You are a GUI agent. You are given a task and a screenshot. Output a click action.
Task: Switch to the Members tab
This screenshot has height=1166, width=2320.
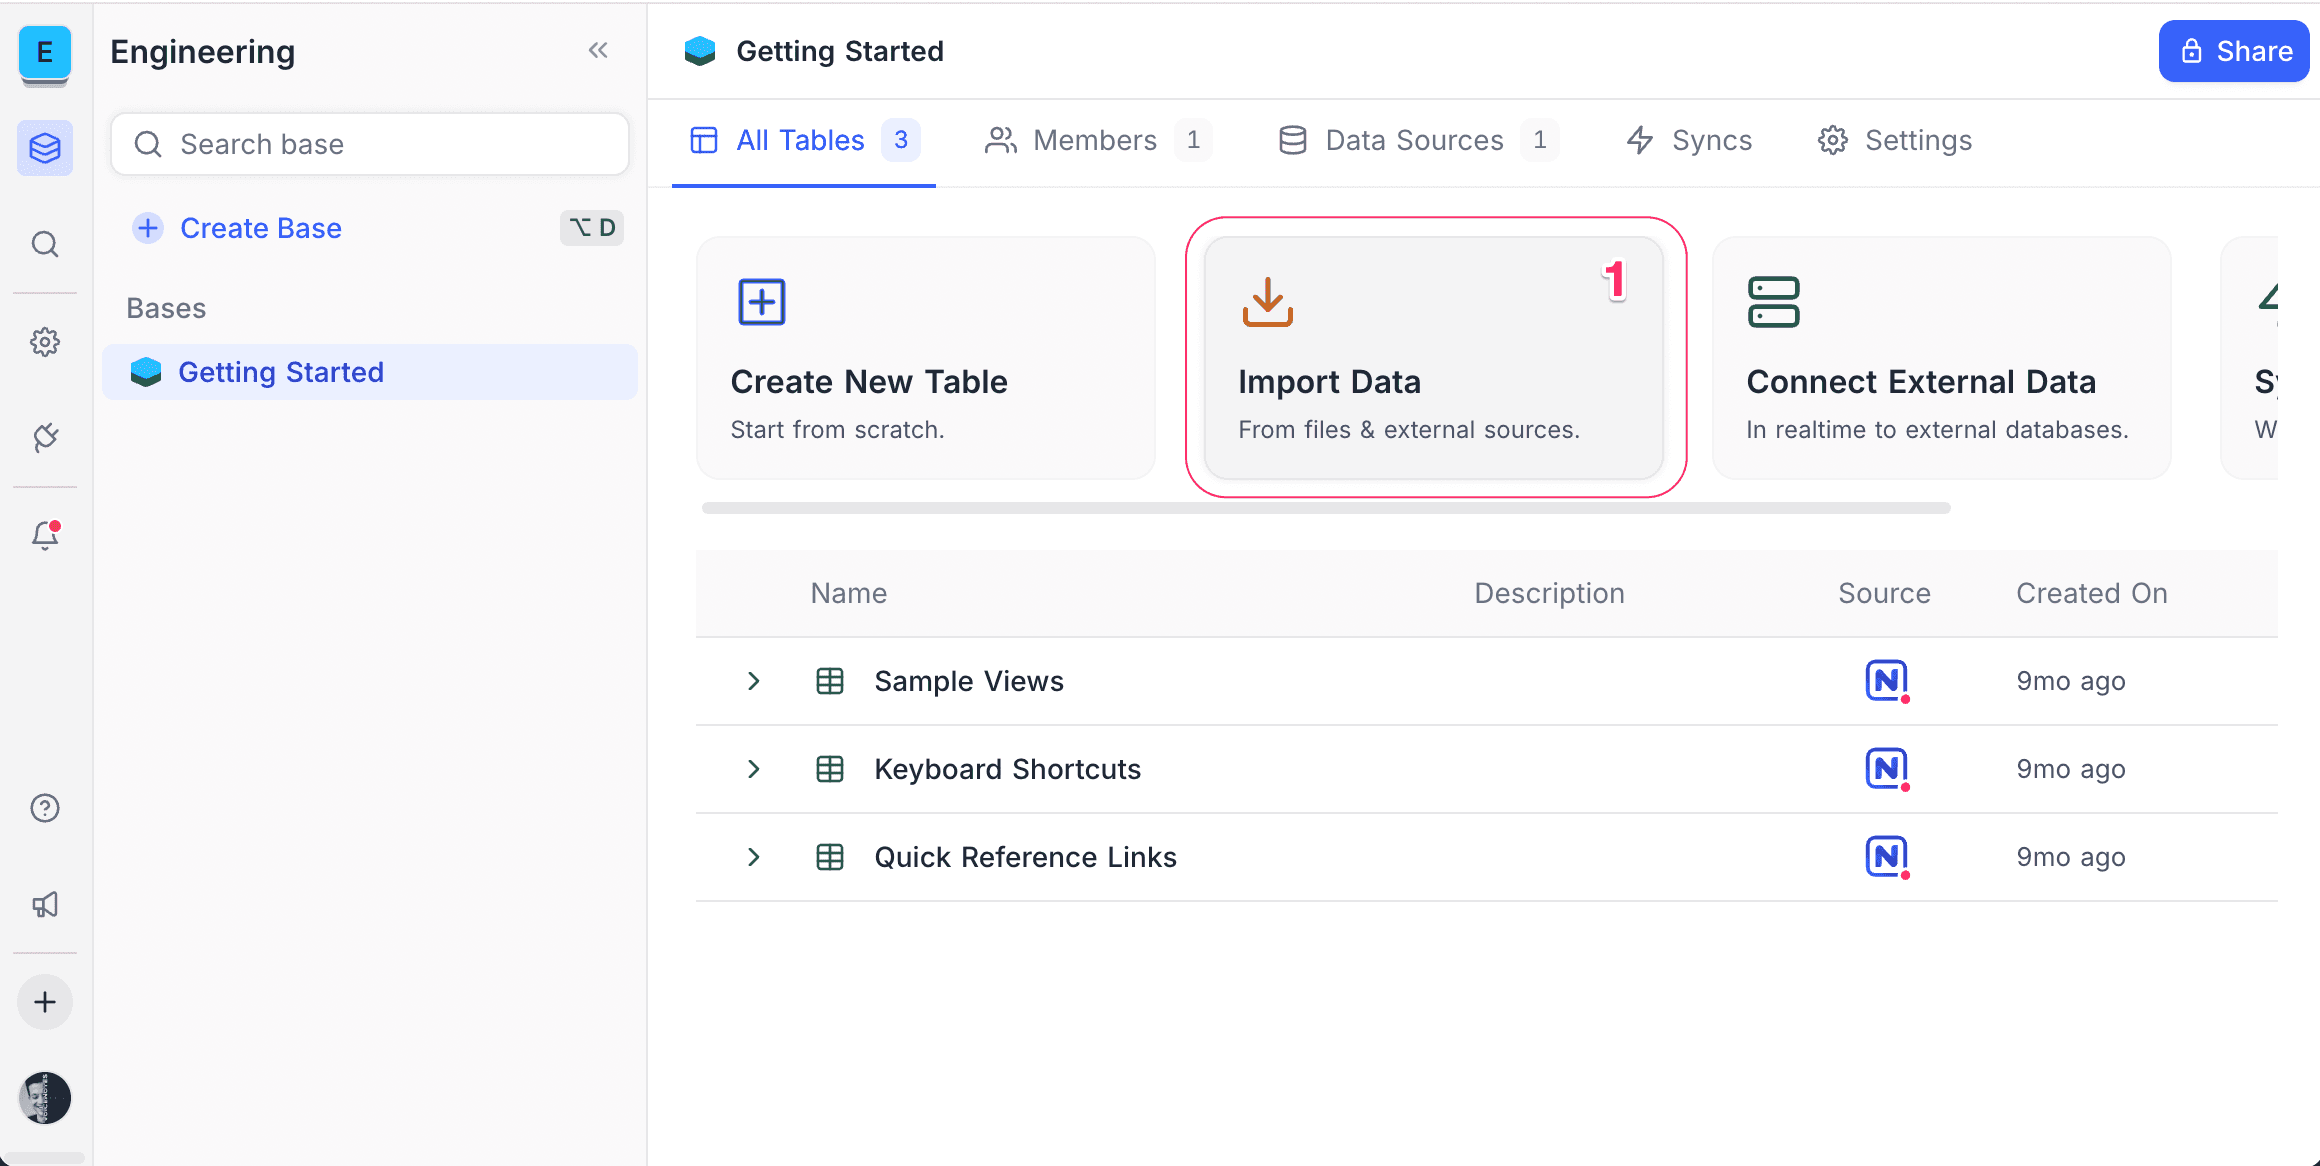(x=1095, y=140)
